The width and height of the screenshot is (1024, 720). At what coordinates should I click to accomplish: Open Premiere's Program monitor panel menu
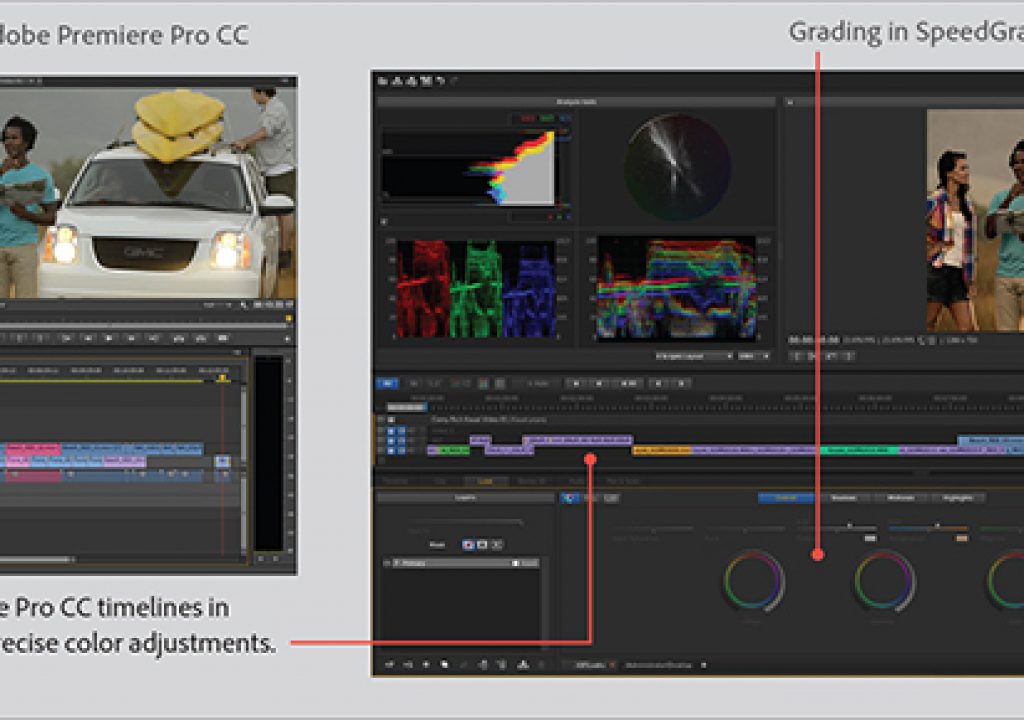285,80
